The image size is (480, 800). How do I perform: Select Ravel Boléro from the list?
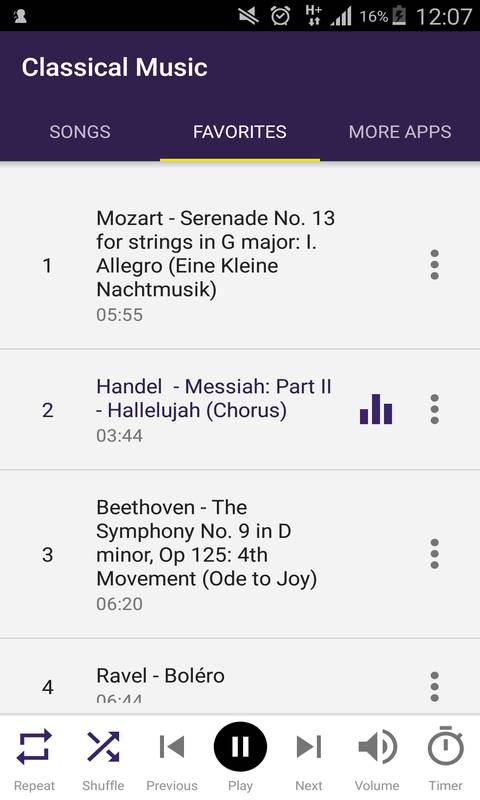click(240, 677)
